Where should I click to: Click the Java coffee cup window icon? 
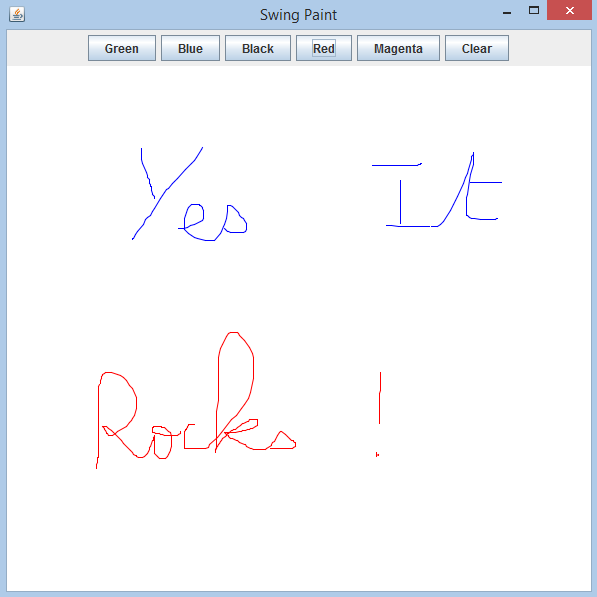(x=17, y=14)
